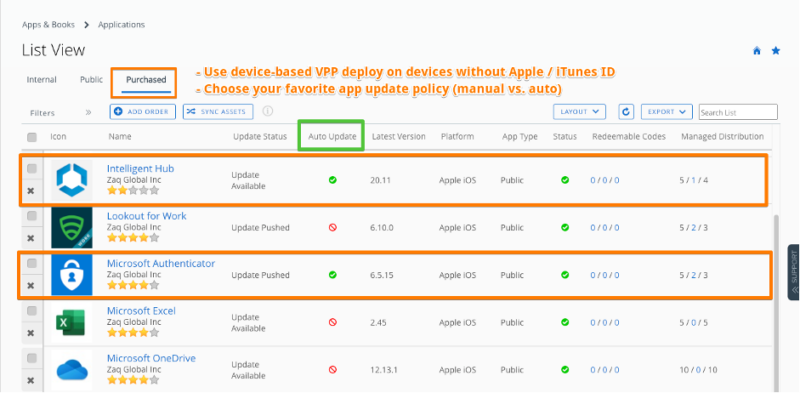The image size is (800, 393).
Task: Click Lookout for Work status green check
Action: 565,227
